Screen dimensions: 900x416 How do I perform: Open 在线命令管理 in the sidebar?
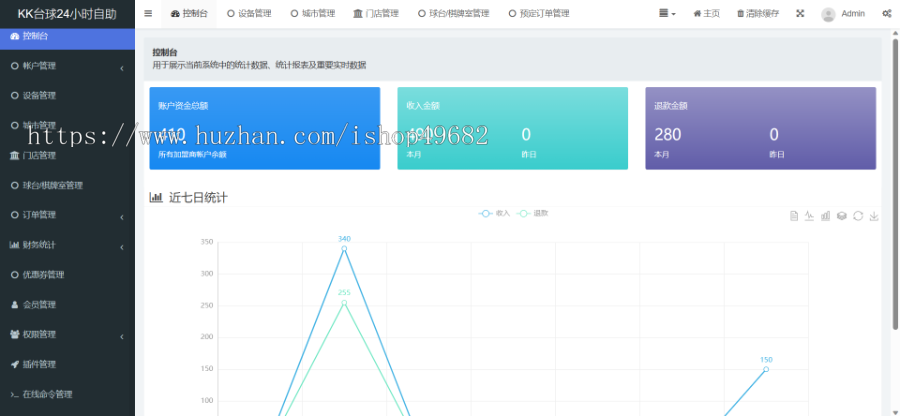coord(67,394)
